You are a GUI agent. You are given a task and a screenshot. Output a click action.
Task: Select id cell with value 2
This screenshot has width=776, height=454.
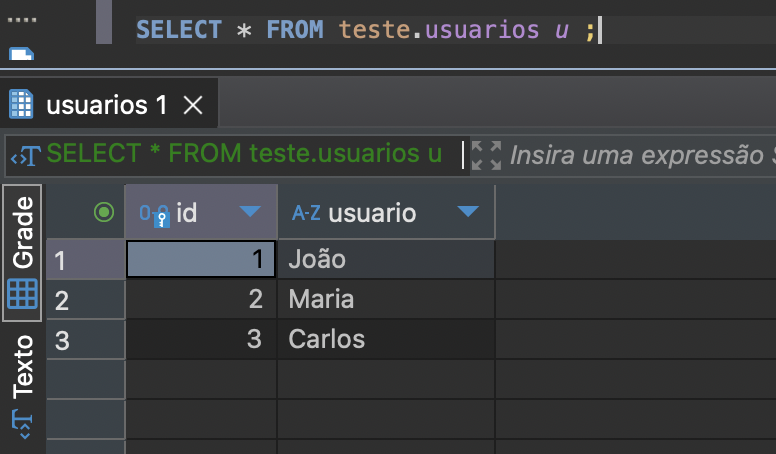click(201, 300)
